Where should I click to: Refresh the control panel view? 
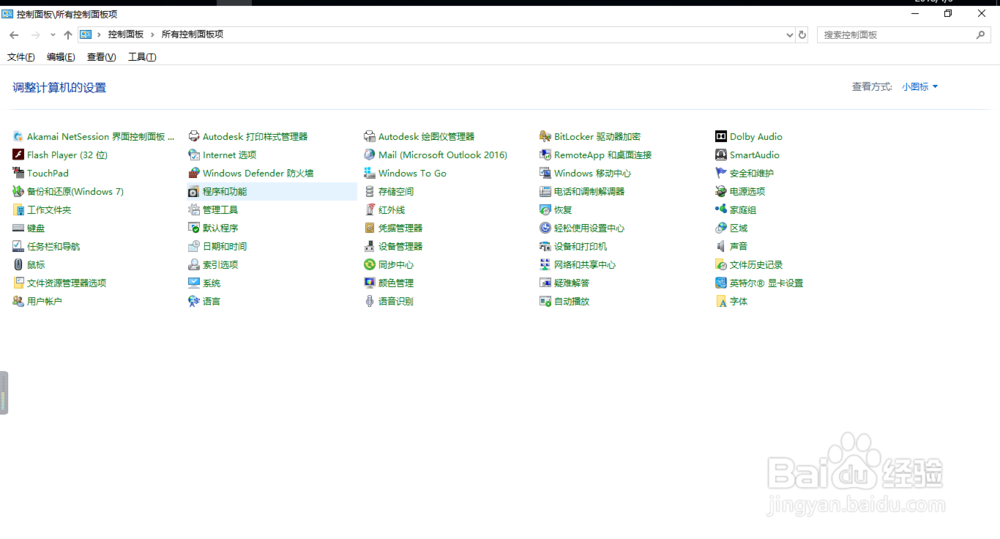pos(802,35)
